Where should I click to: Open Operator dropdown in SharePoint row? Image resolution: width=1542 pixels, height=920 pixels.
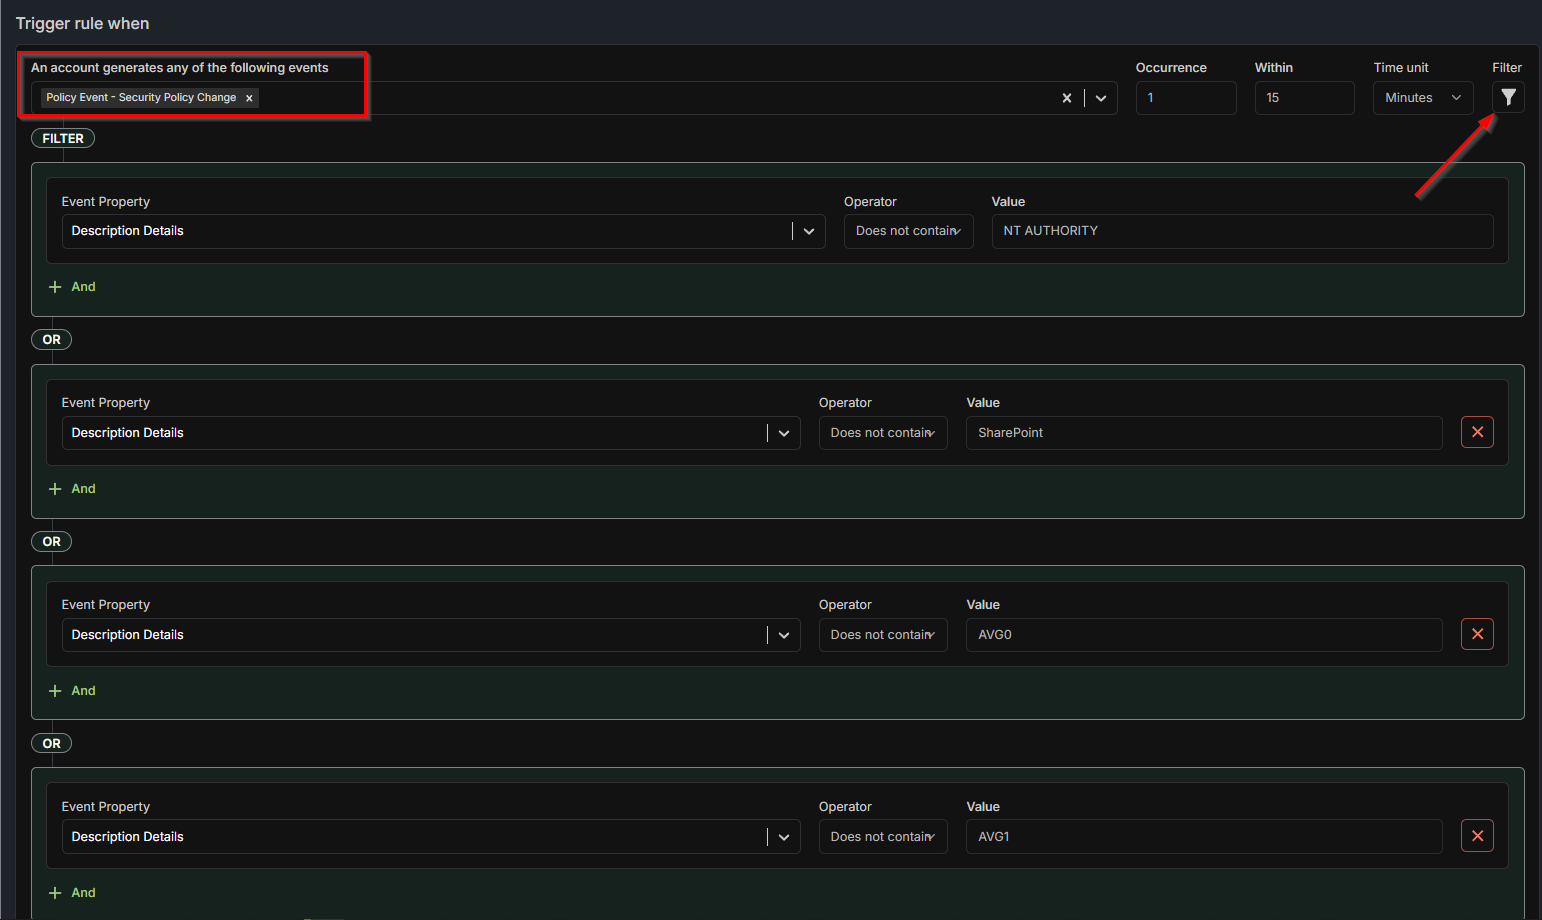pos(882,433)
